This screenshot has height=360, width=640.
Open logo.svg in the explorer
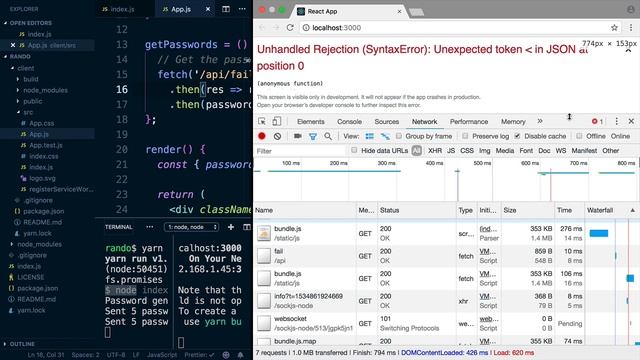click(42, 178)
